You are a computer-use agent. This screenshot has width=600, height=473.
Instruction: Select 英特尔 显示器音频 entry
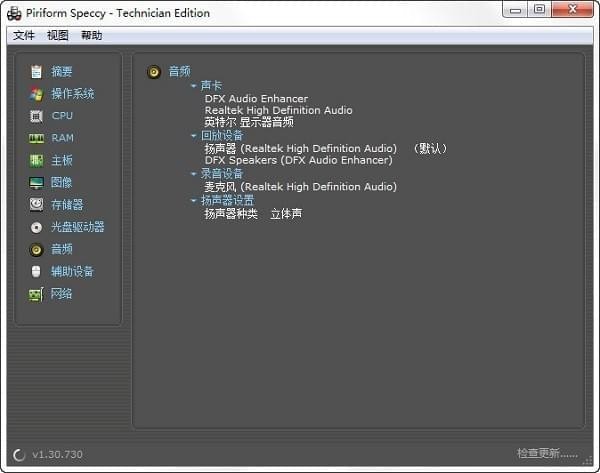[x=249, y=122]
